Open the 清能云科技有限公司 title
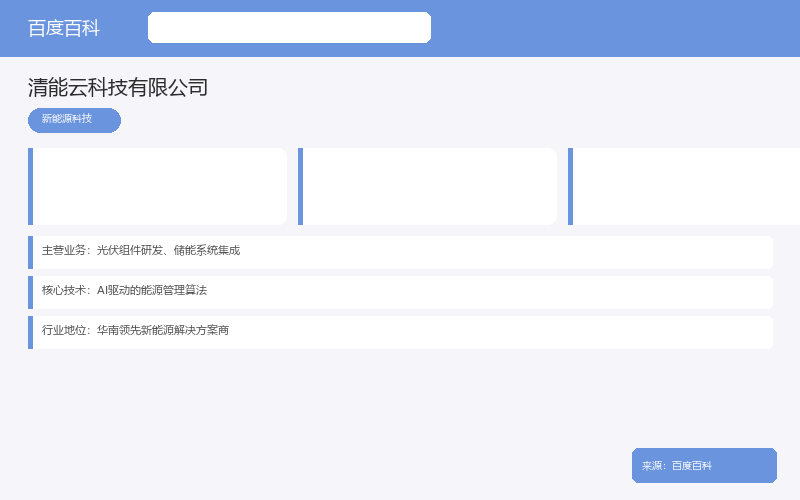Image resolution: width=800 pixels, height=500 pixels. [x=118, y=88]
